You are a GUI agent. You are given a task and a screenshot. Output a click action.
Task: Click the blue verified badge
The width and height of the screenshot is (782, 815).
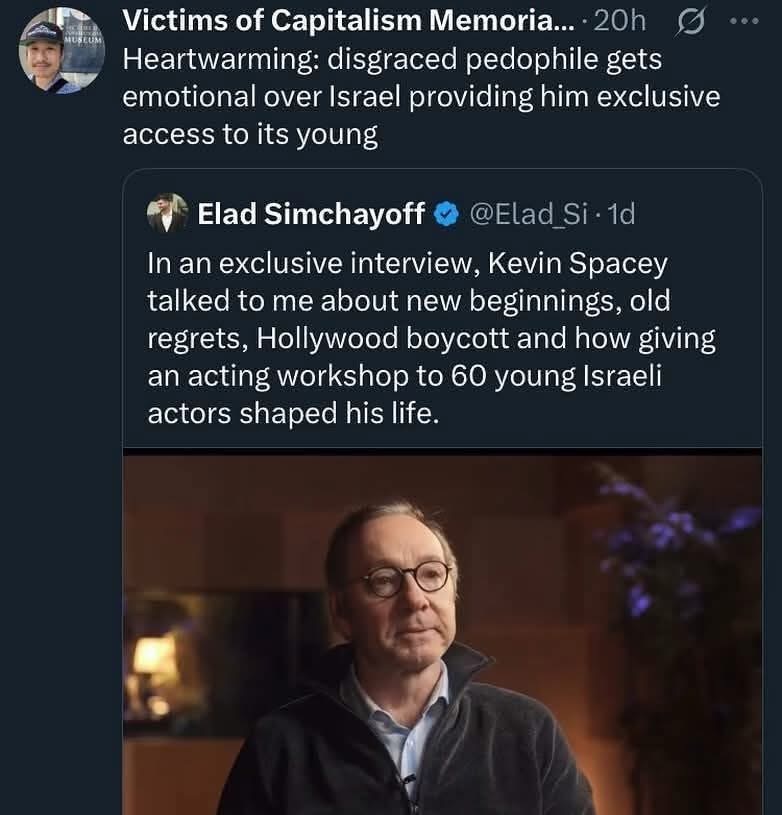(446, 214)
